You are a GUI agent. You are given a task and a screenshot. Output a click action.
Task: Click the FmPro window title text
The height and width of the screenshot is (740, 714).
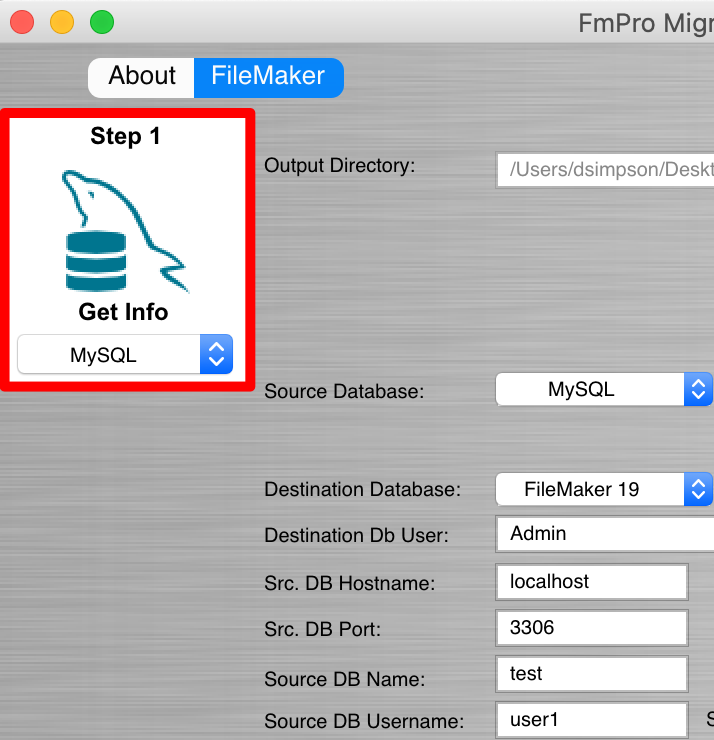pyautogui.click(x=645, y=22)
